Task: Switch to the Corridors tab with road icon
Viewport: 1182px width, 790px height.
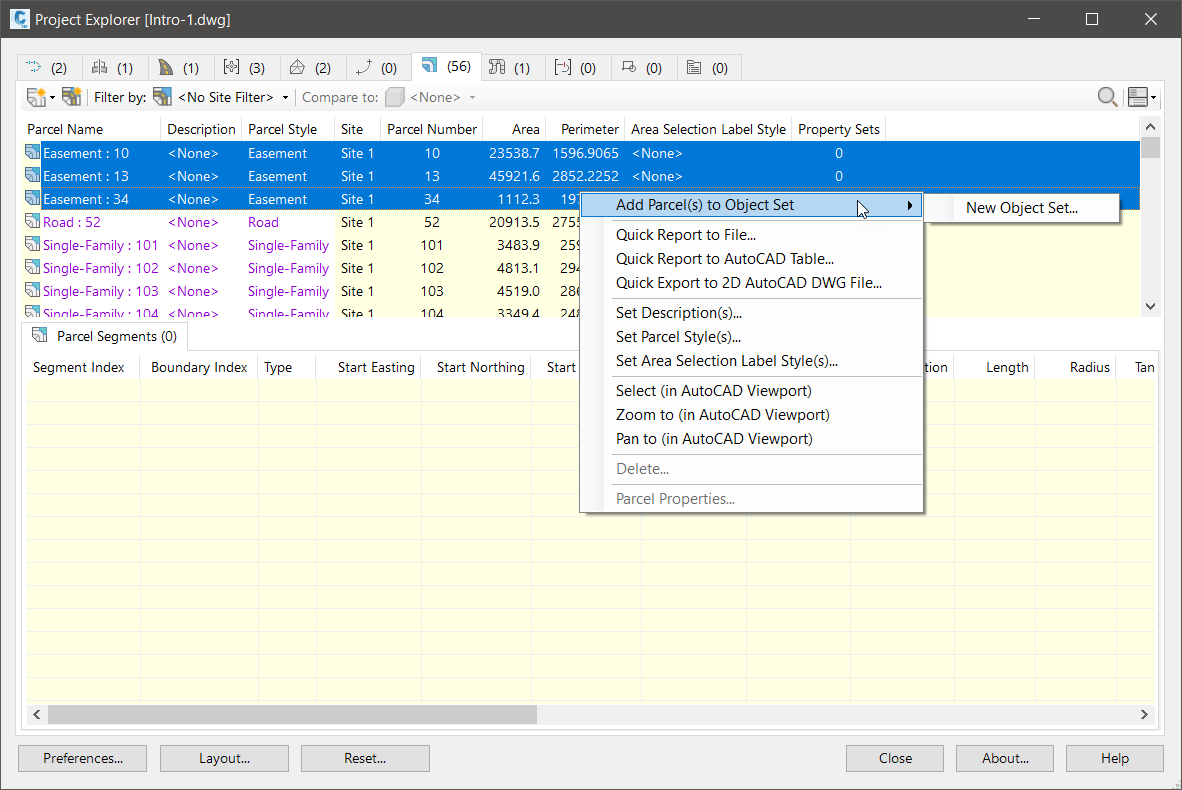Action: 178,68
